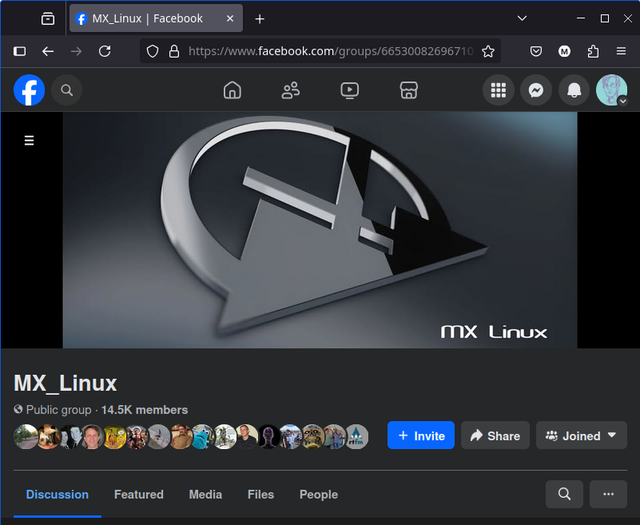Viewport: 640px width, 525px height.
Task: Open the Extensions puzzle icon
Action: tap(593, 51)
